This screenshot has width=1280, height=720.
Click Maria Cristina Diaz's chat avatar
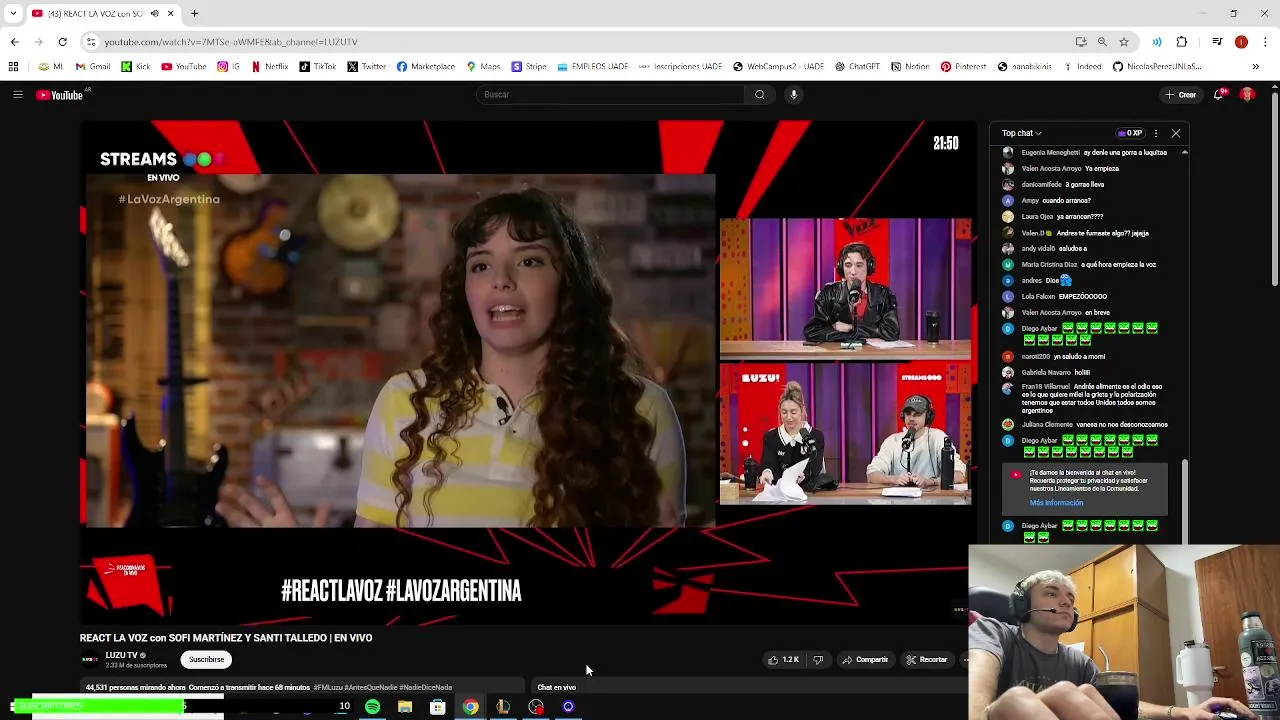(x=1008, y=265)
